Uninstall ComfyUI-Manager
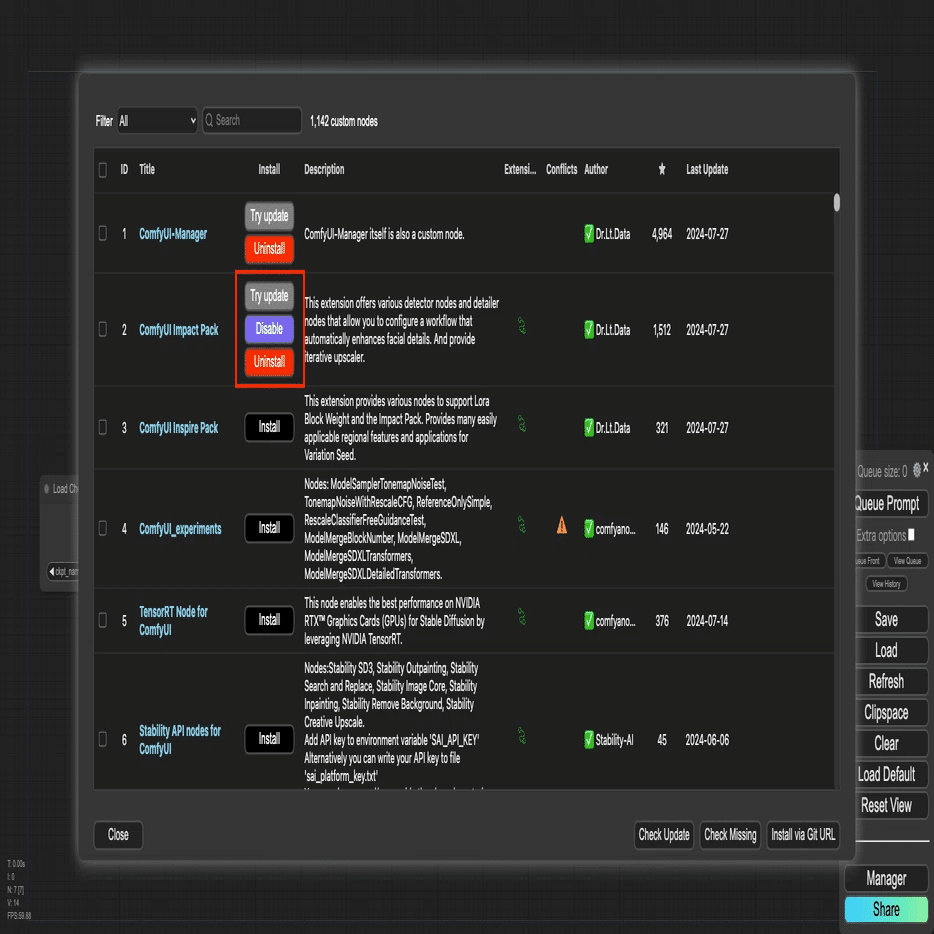The width and height of the screenshot is (934, 934). (269, 249)
